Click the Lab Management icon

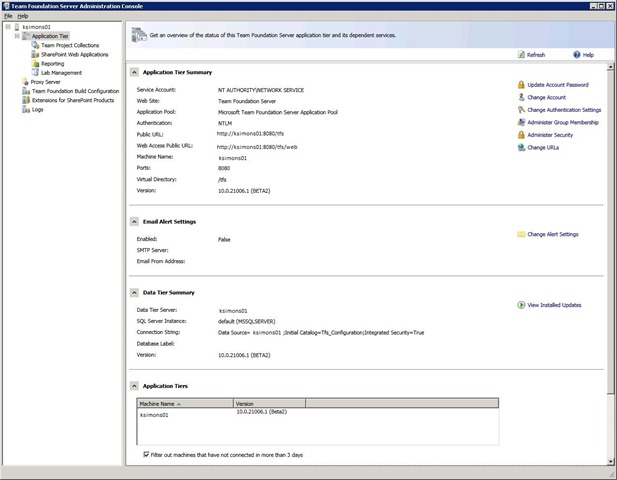tap(35, 72)
